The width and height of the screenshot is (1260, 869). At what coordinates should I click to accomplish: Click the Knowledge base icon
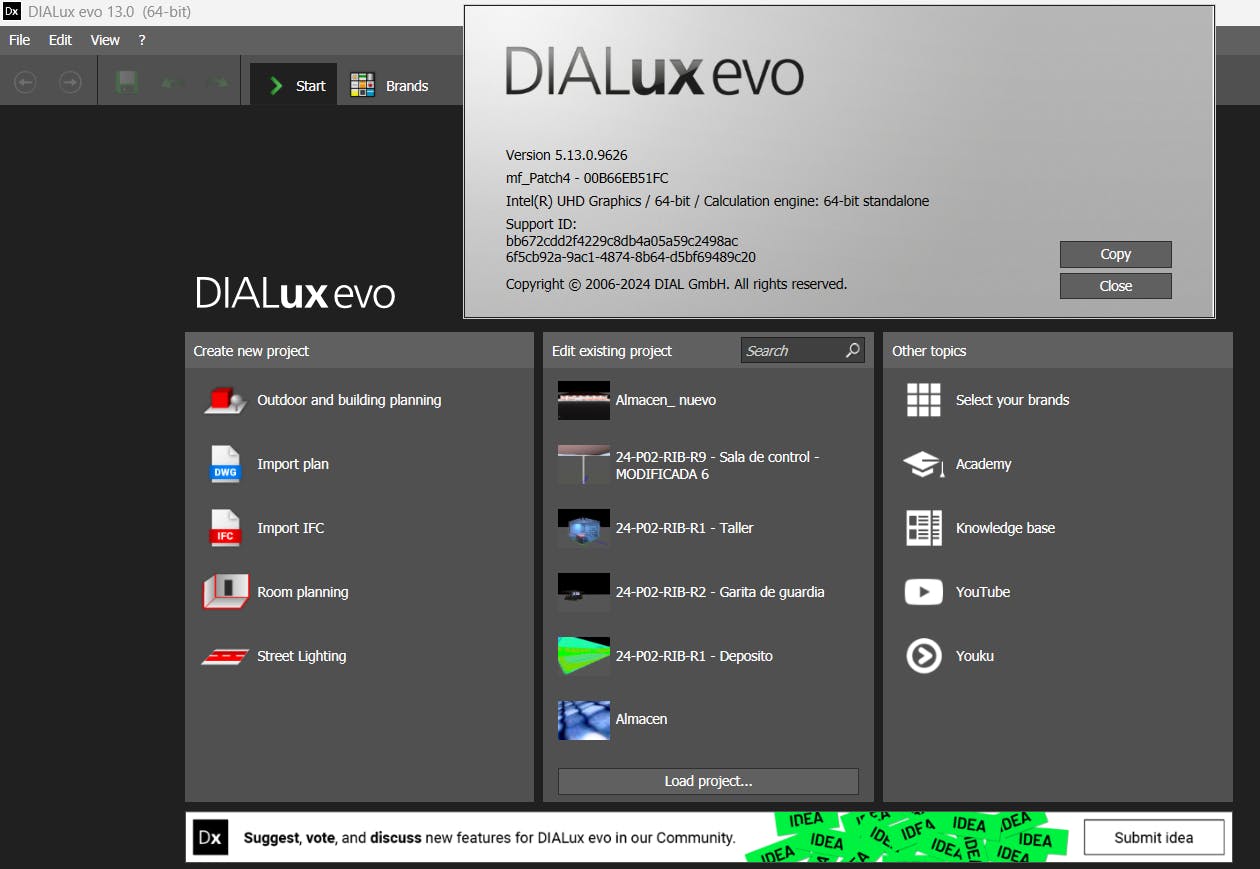pos(924,528)
